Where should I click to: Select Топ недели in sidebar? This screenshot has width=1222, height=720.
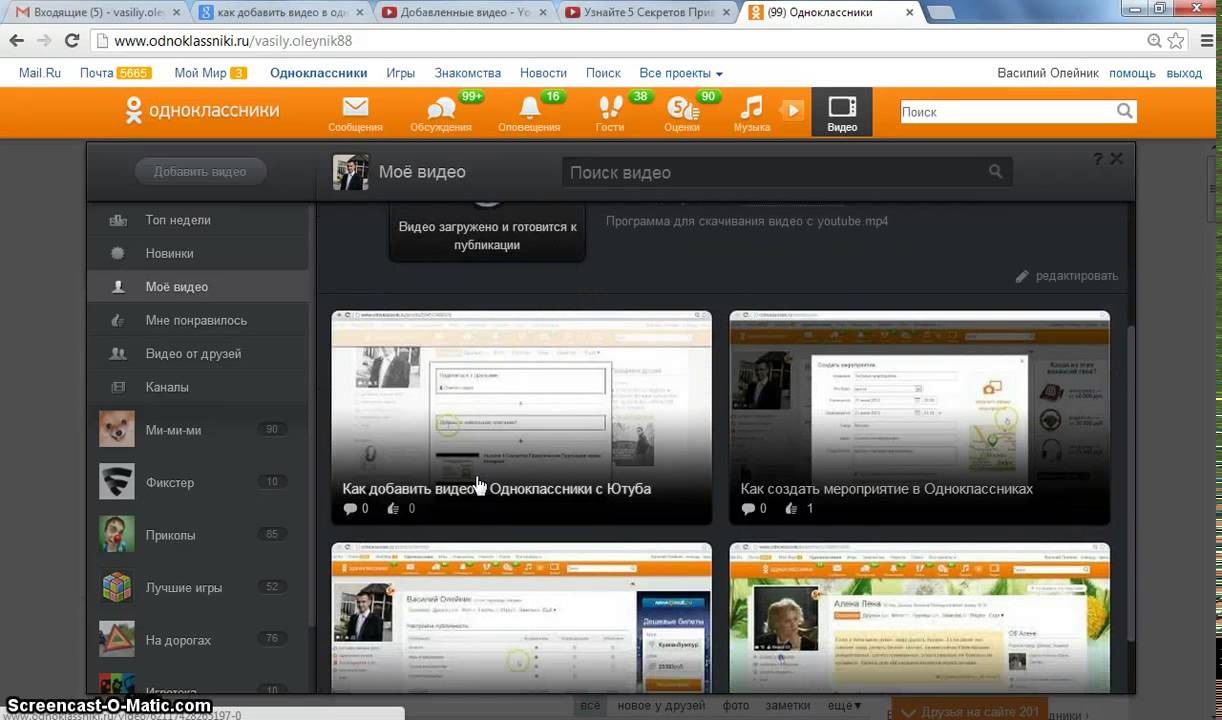178,220
